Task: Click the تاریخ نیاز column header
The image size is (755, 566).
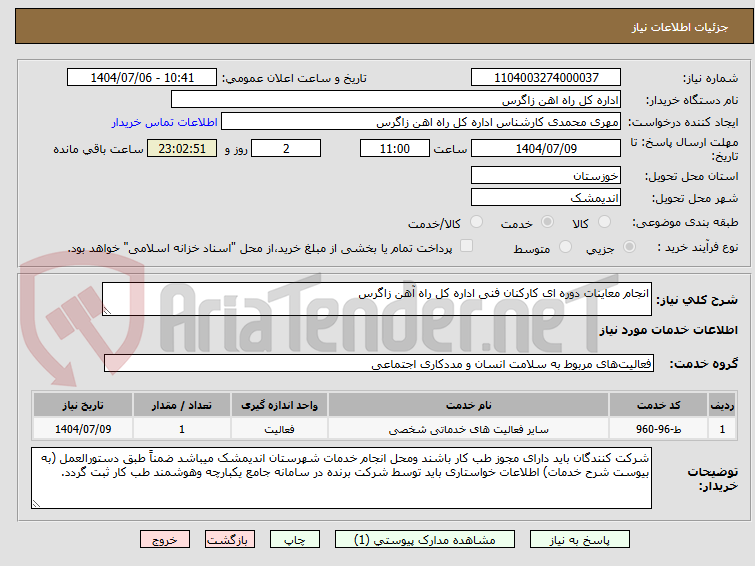Action: coord(83,405)
